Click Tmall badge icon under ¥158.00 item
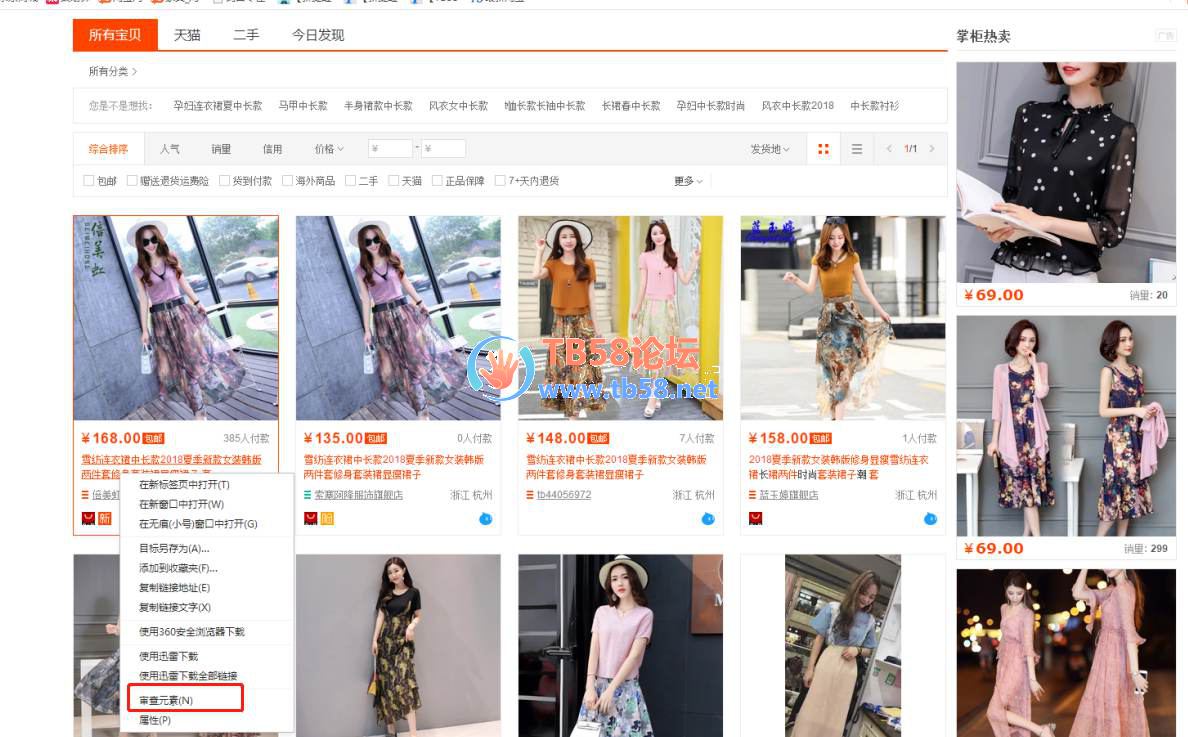The image size is (1188, 737). [756, 518]
